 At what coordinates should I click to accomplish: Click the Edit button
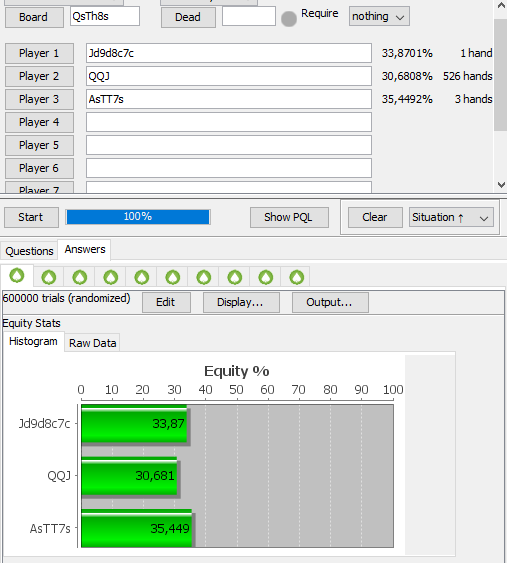click(166, 302)
